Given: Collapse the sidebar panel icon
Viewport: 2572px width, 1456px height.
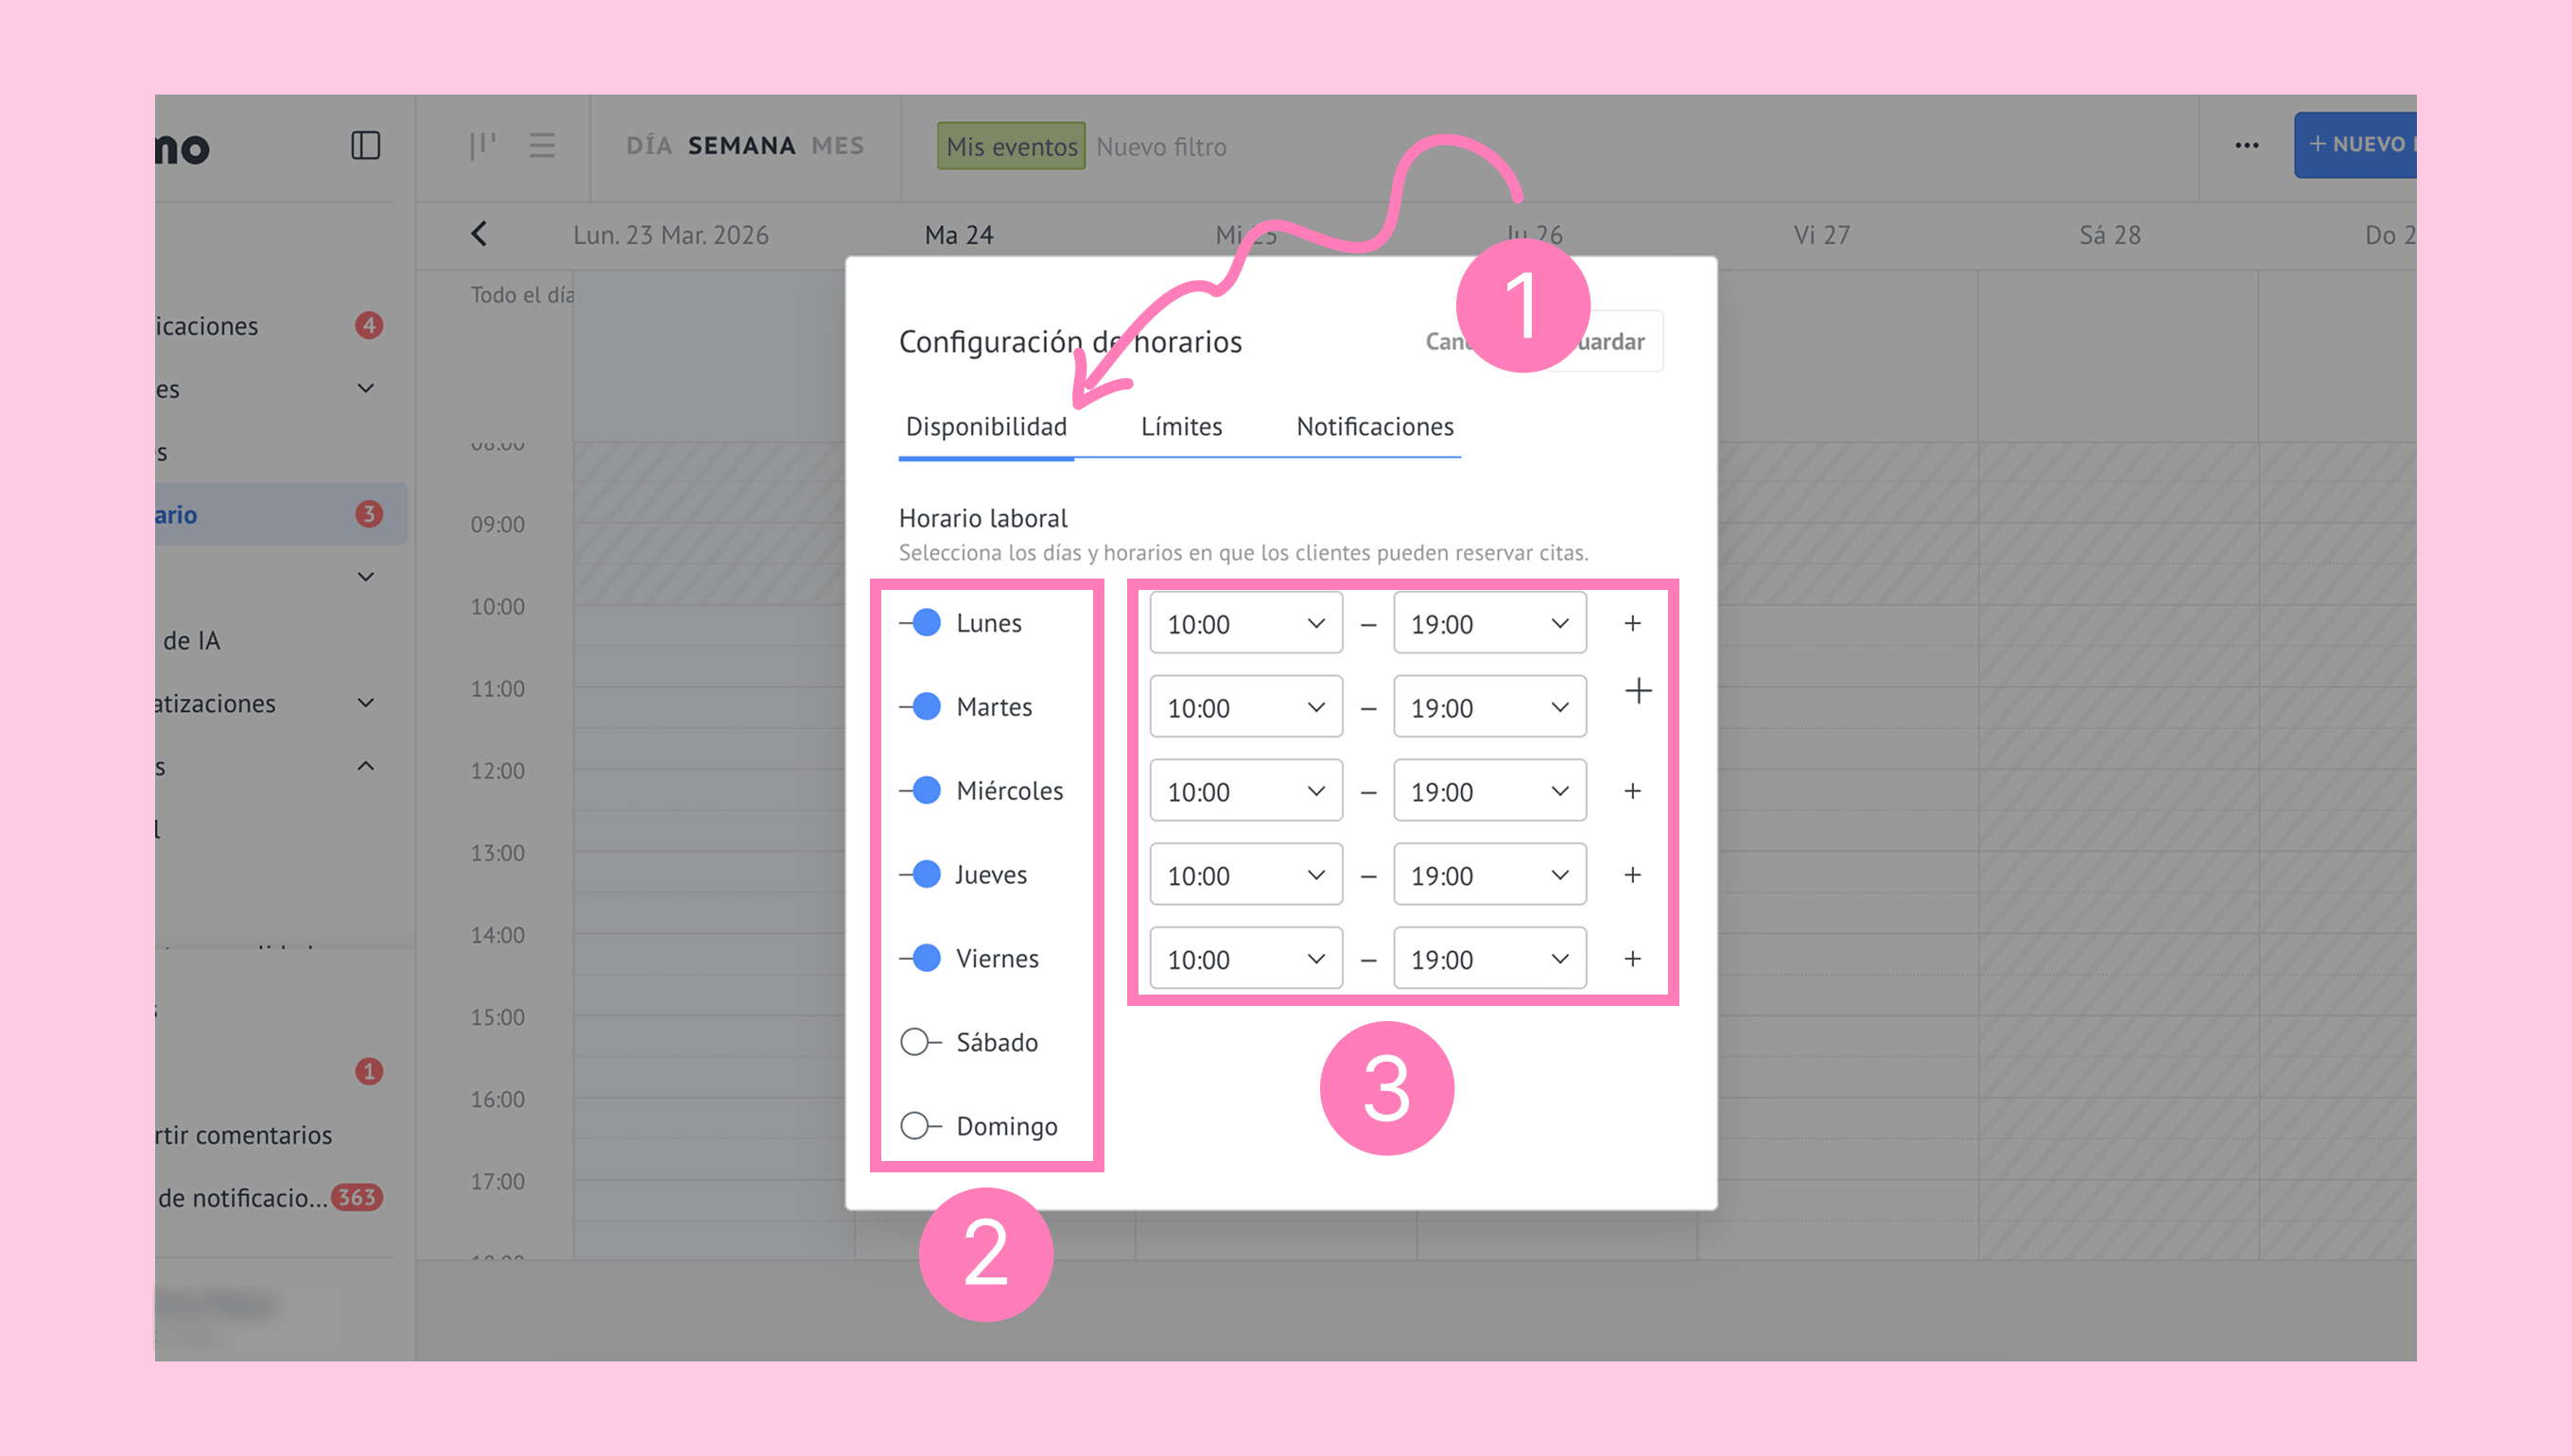Looking at the screenshot, I should [365, 146].
